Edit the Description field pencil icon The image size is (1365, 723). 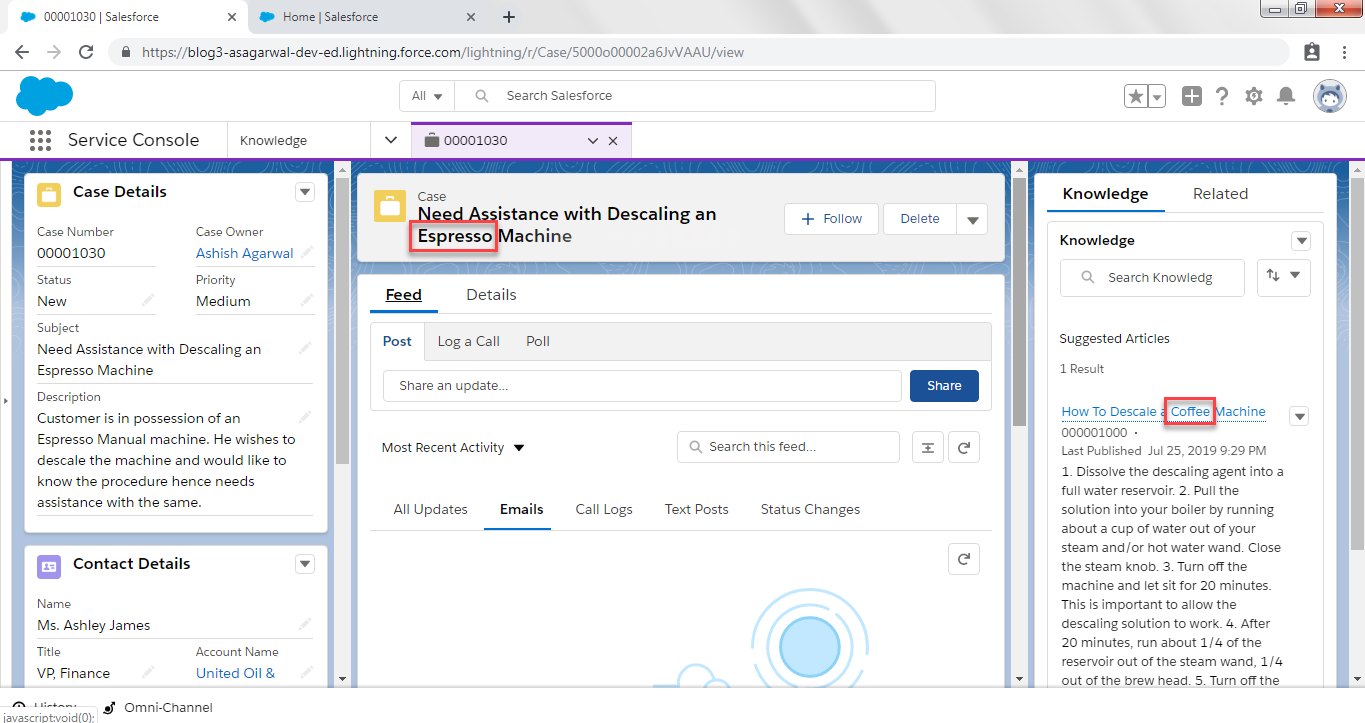tap(306, 418)
